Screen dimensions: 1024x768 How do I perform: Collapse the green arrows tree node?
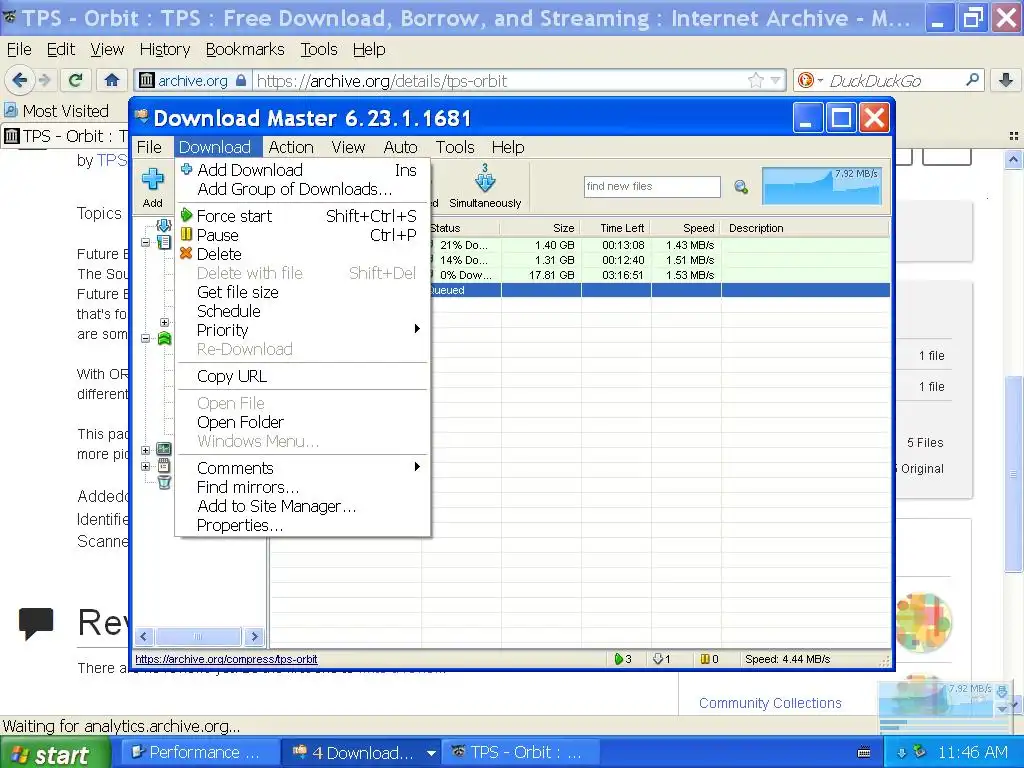(x=146, y=338)
